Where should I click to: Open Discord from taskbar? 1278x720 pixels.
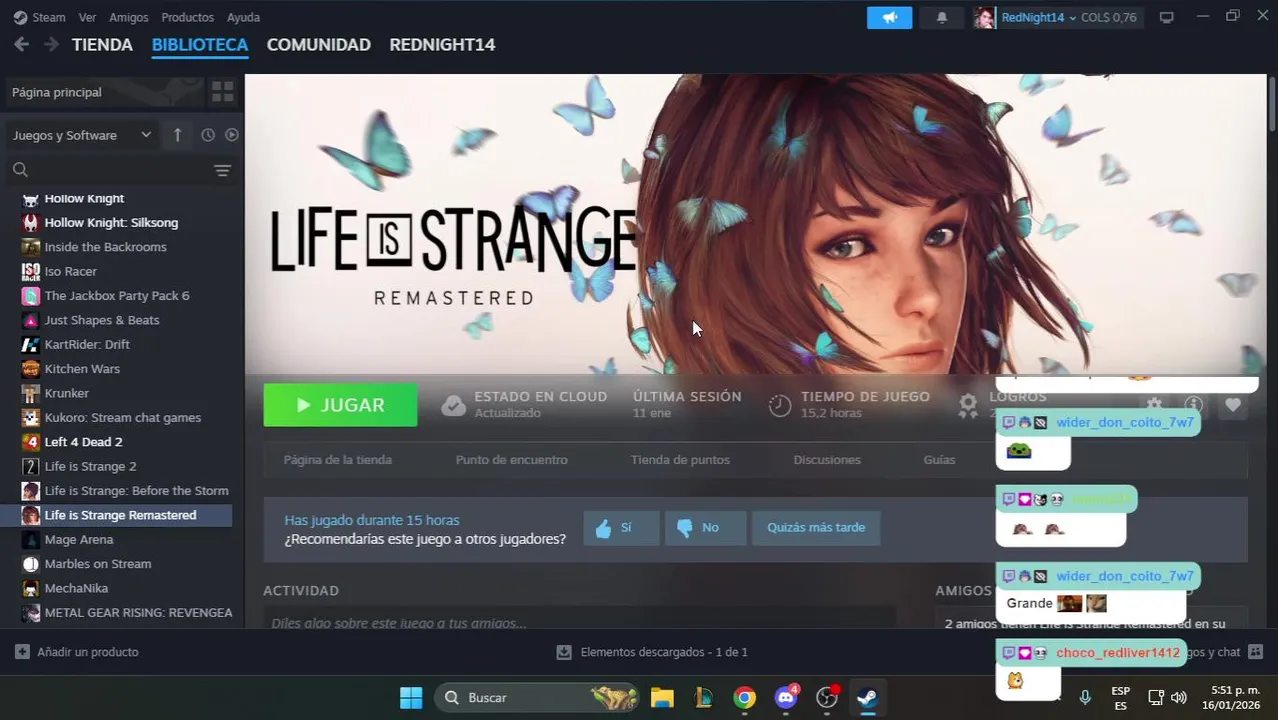click(786, 697)
